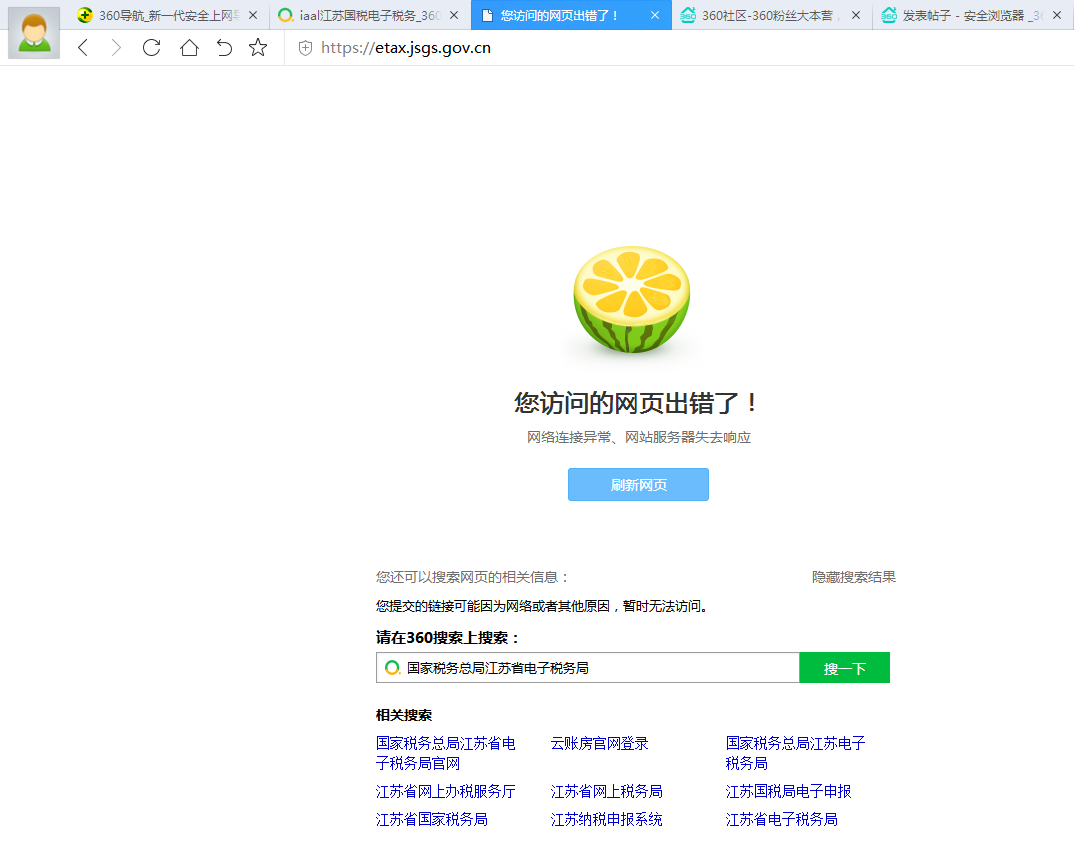This screenshot has height=845, width=1074.
Task: Click the back navigation arrow
Action: [x=83, y=47]
